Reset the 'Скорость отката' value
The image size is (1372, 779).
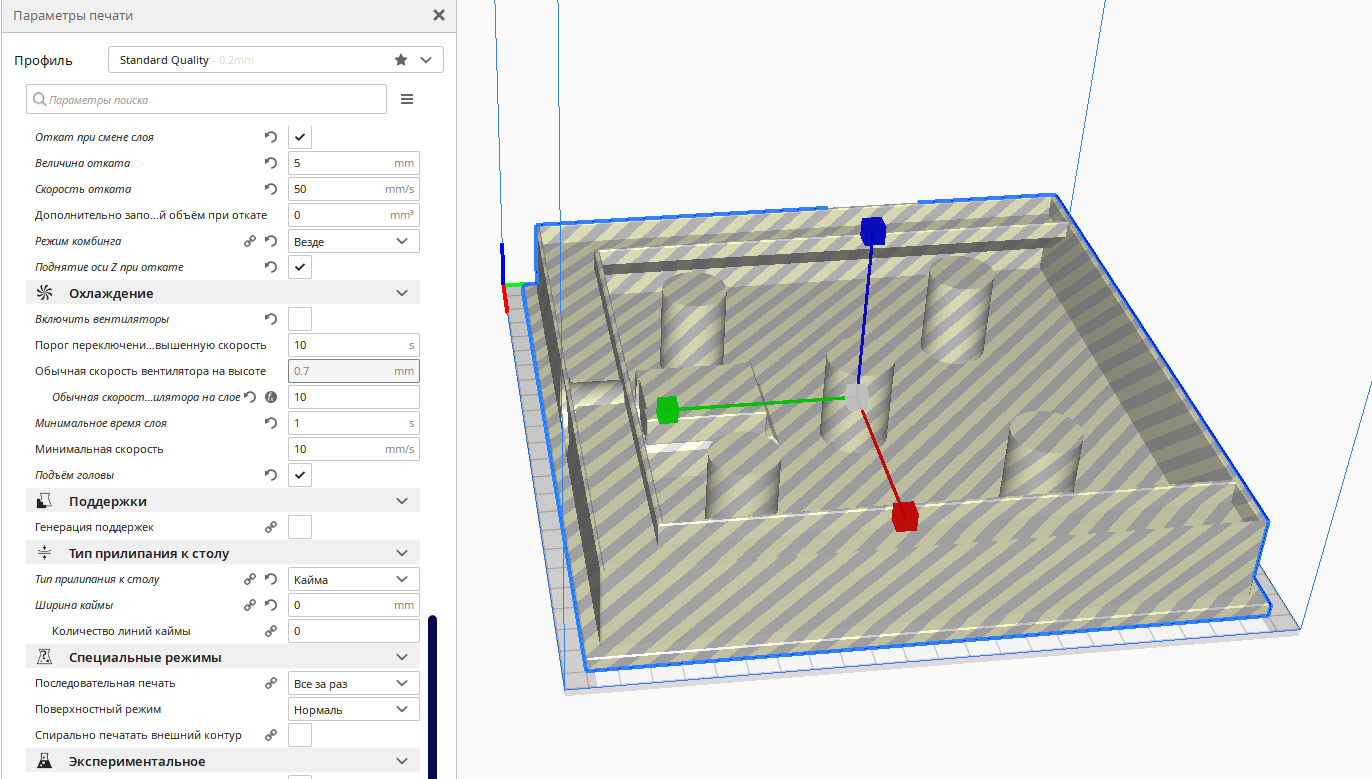click(270, 189)
